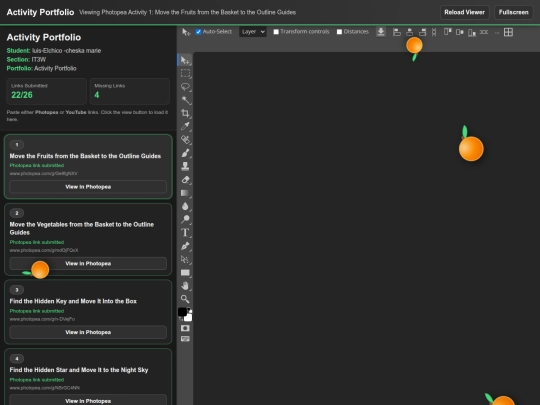Select the Type tool
This screenshot has width=540, height=405.
tap(185, 232)
